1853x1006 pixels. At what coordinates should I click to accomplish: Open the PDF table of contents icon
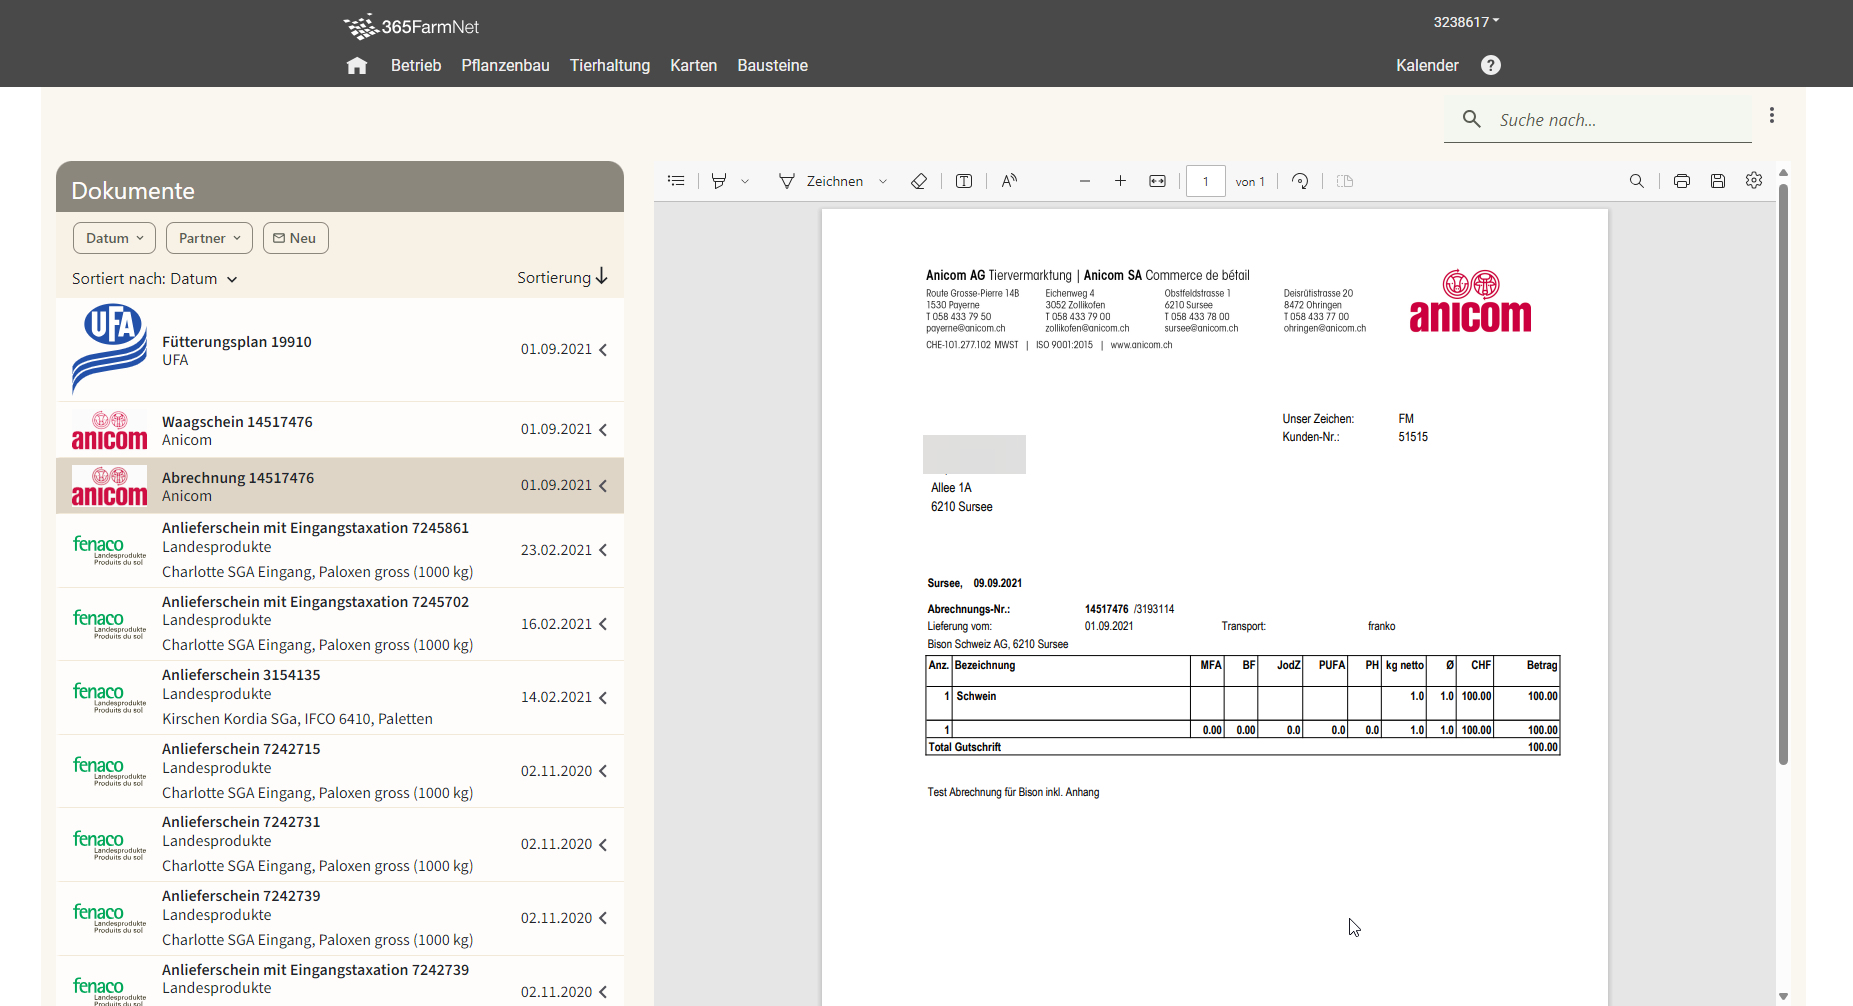pyautogui.click(x=676, y=181)
